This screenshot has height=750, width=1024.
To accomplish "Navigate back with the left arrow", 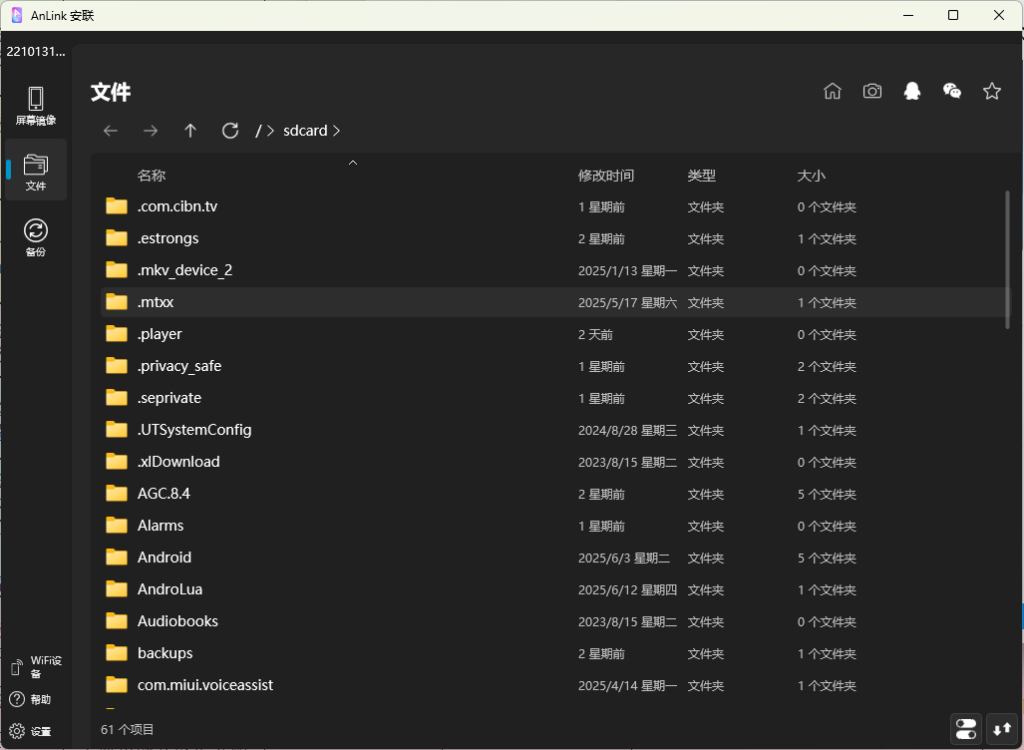I will [x=110, y=131].
